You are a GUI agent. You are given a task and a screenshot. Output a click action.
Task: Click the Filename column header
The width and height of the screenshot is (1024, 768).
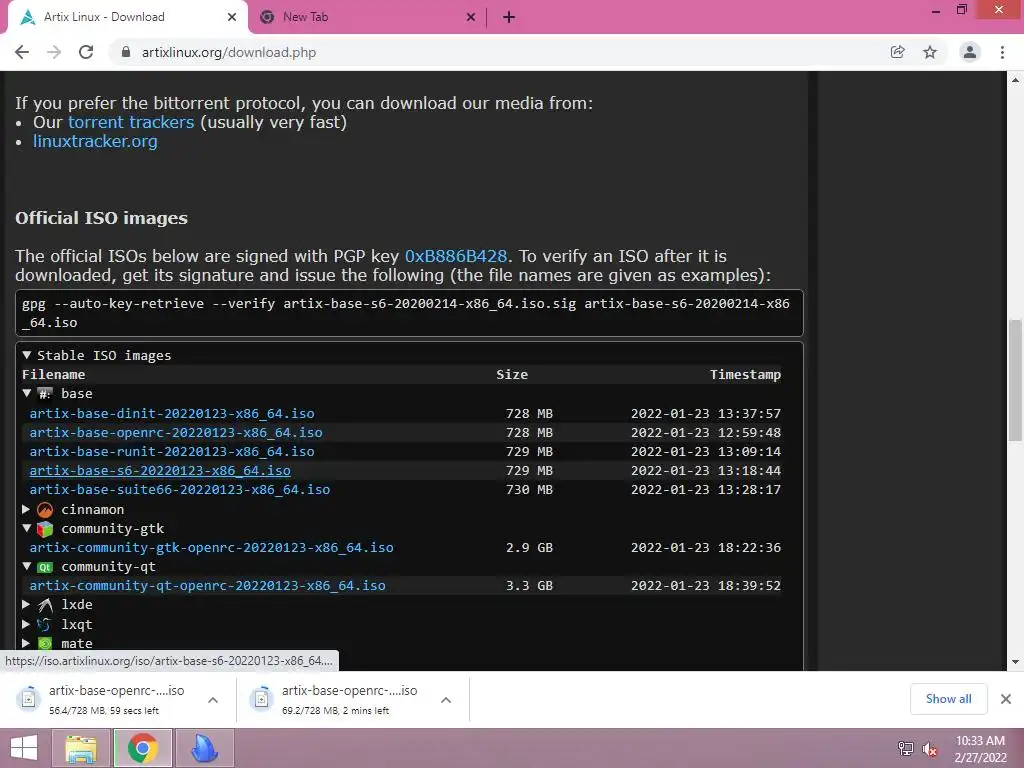(x=54, y=374)
